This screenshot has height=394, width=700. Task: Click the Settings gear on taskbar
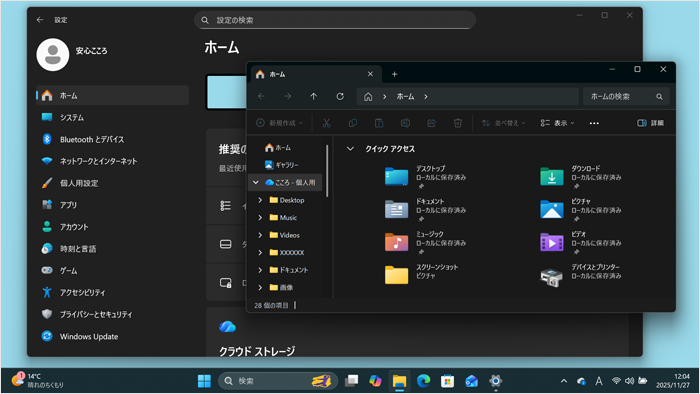pos(496,381)
